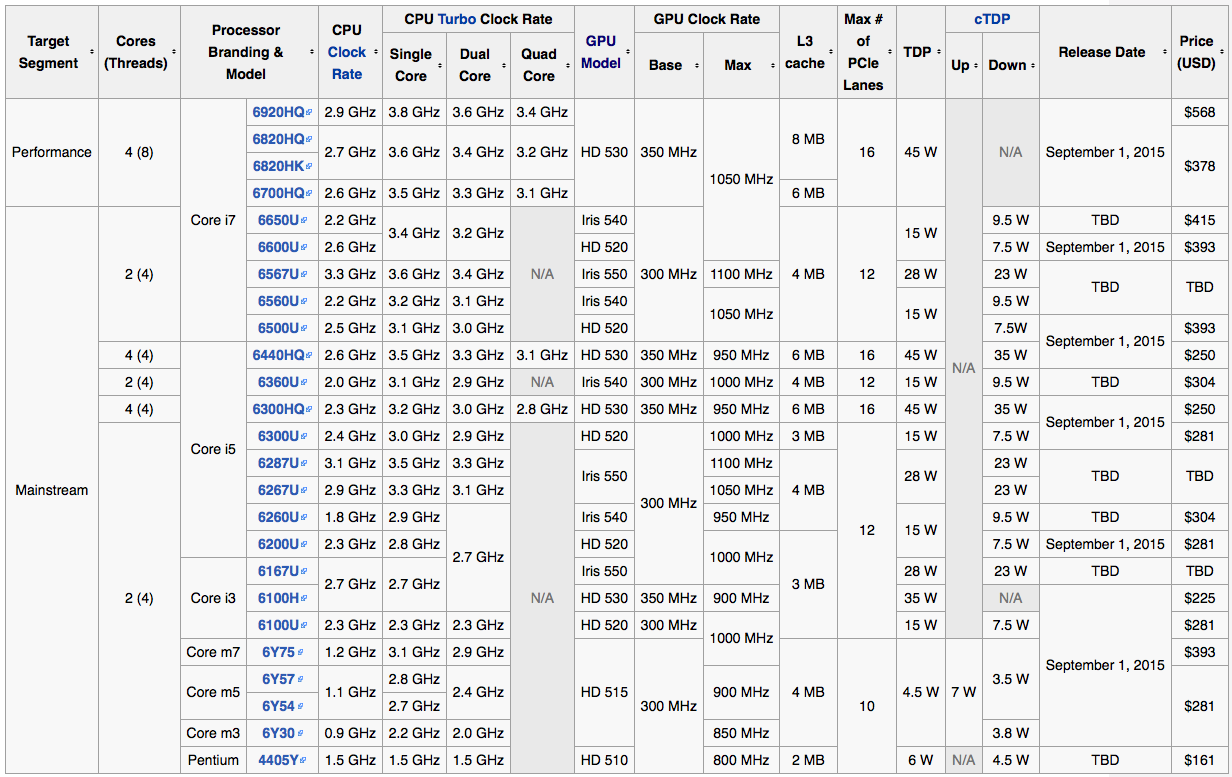
Task: Select the '2 MB' L3 cache cell
Action: [x=808, y=760]
